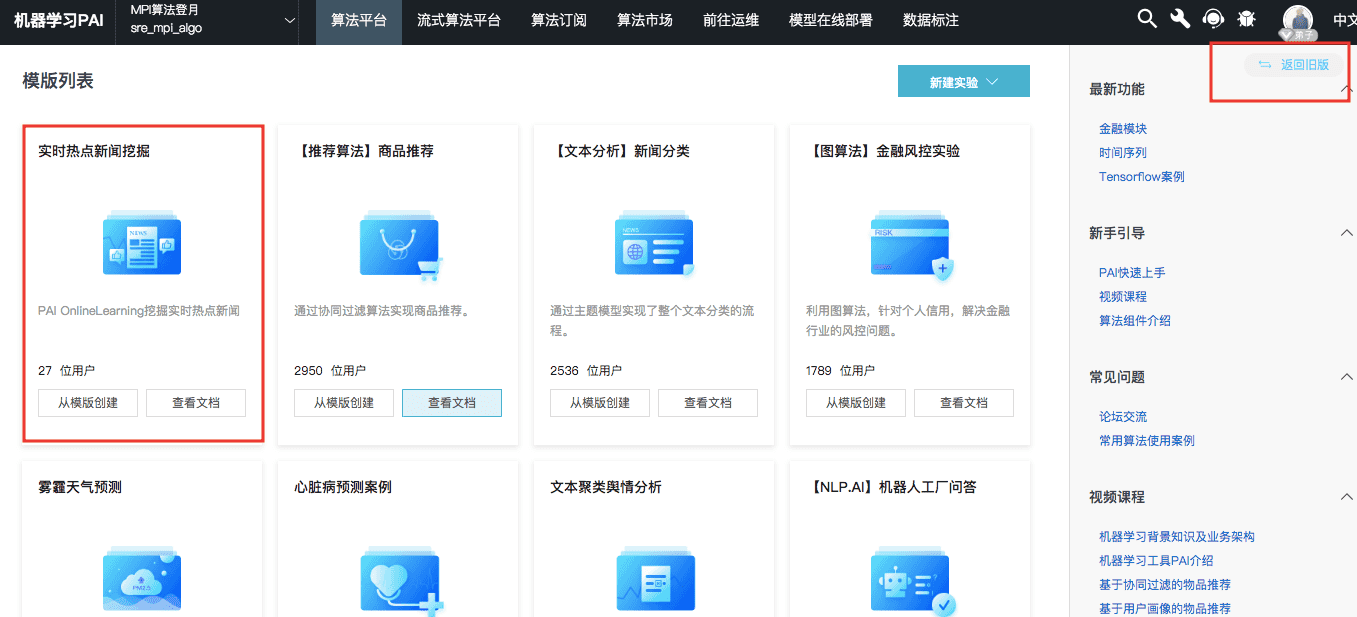Open the 新建实验 dropdown button
Screen dimensions: 1357x617
coord(963,81)
